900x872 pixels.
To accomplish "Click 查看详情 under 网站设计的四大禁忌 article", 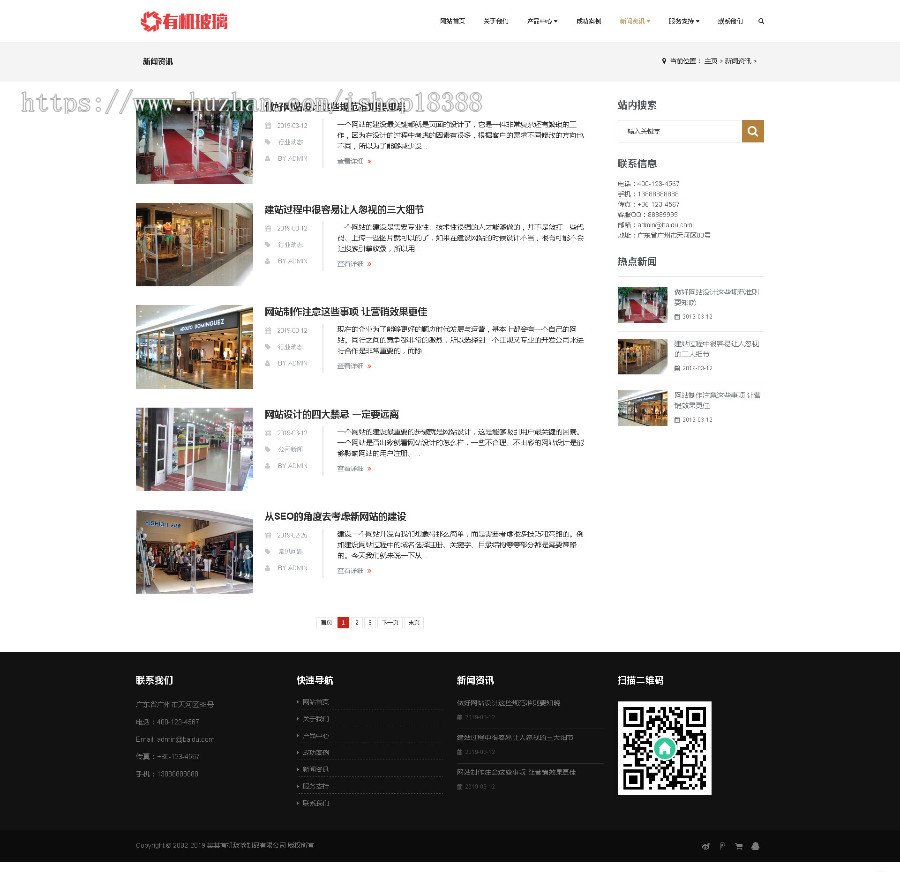I will coord(354,468).
